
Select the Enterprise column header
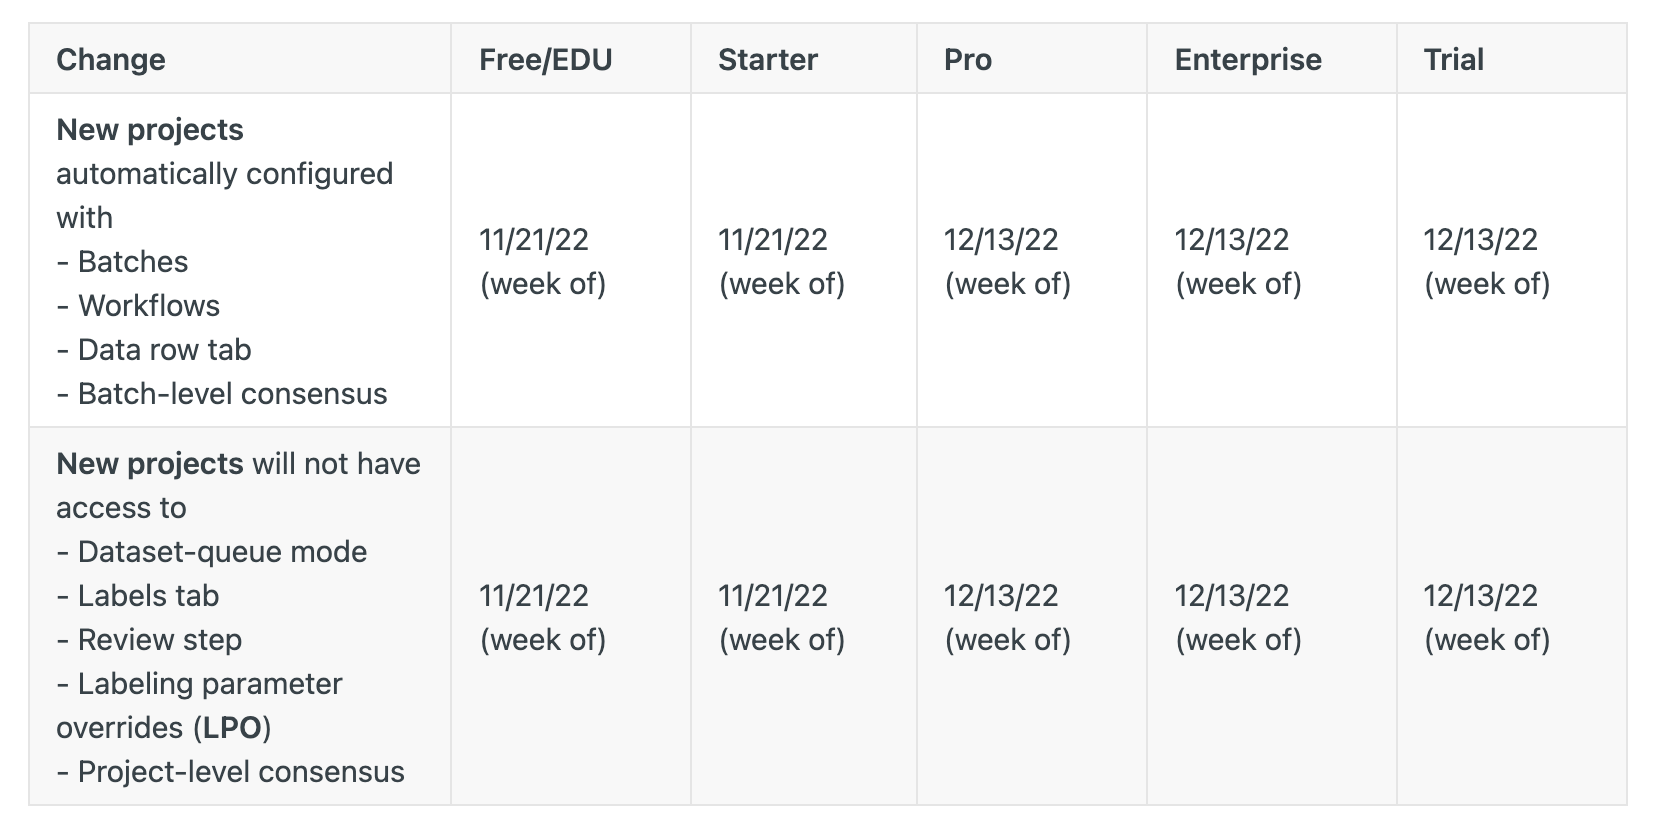(1248, 60)
